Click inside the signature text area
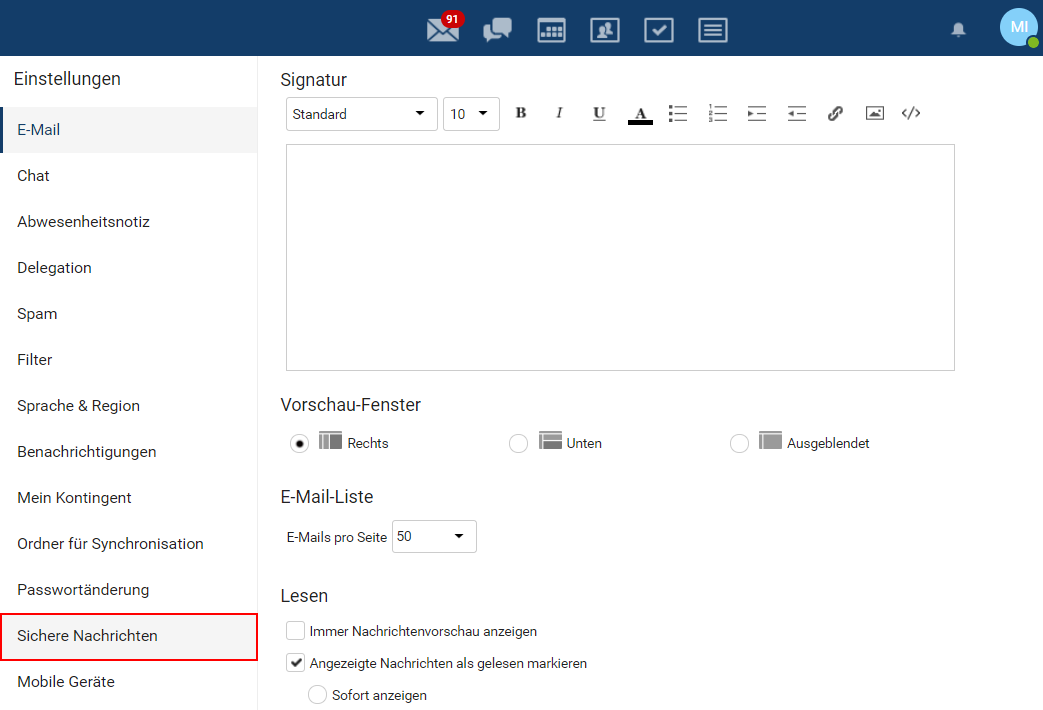 click(x=620, y=257)
